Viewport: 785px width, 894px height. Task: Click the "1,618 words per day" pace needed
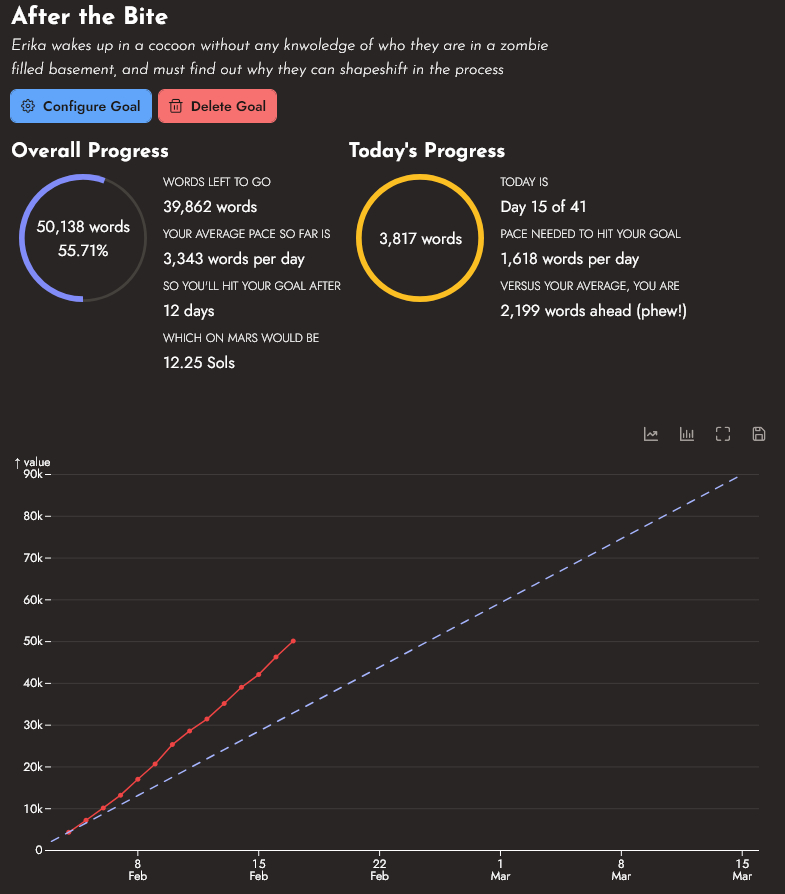point(569,259)
